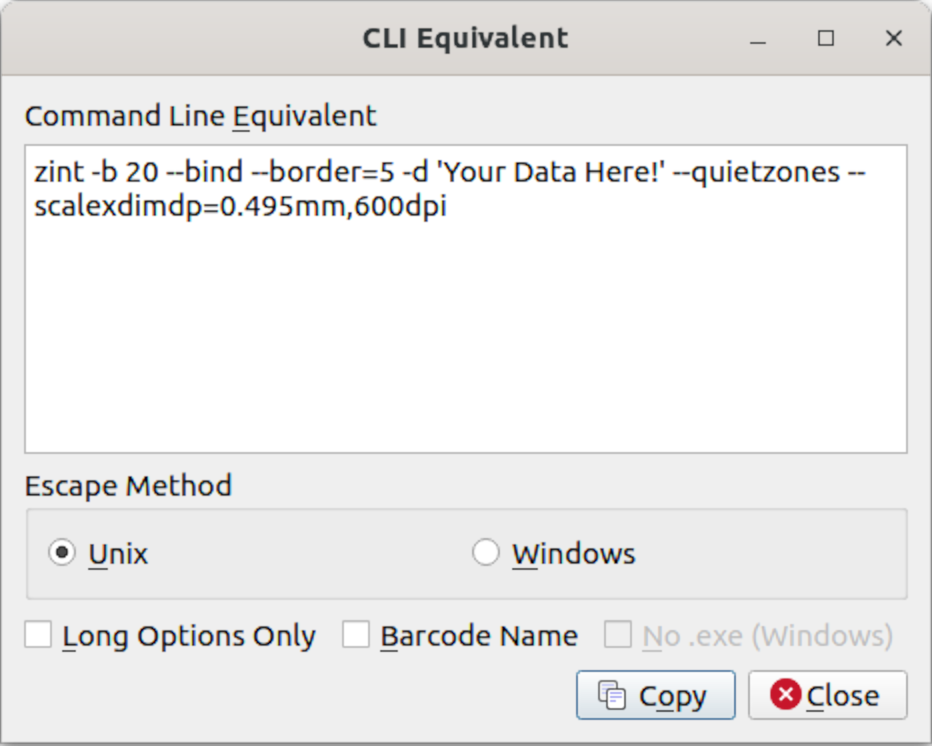Select the Unix escape method radio button
This screenshot has width=932, height=746.
[60, 551]
